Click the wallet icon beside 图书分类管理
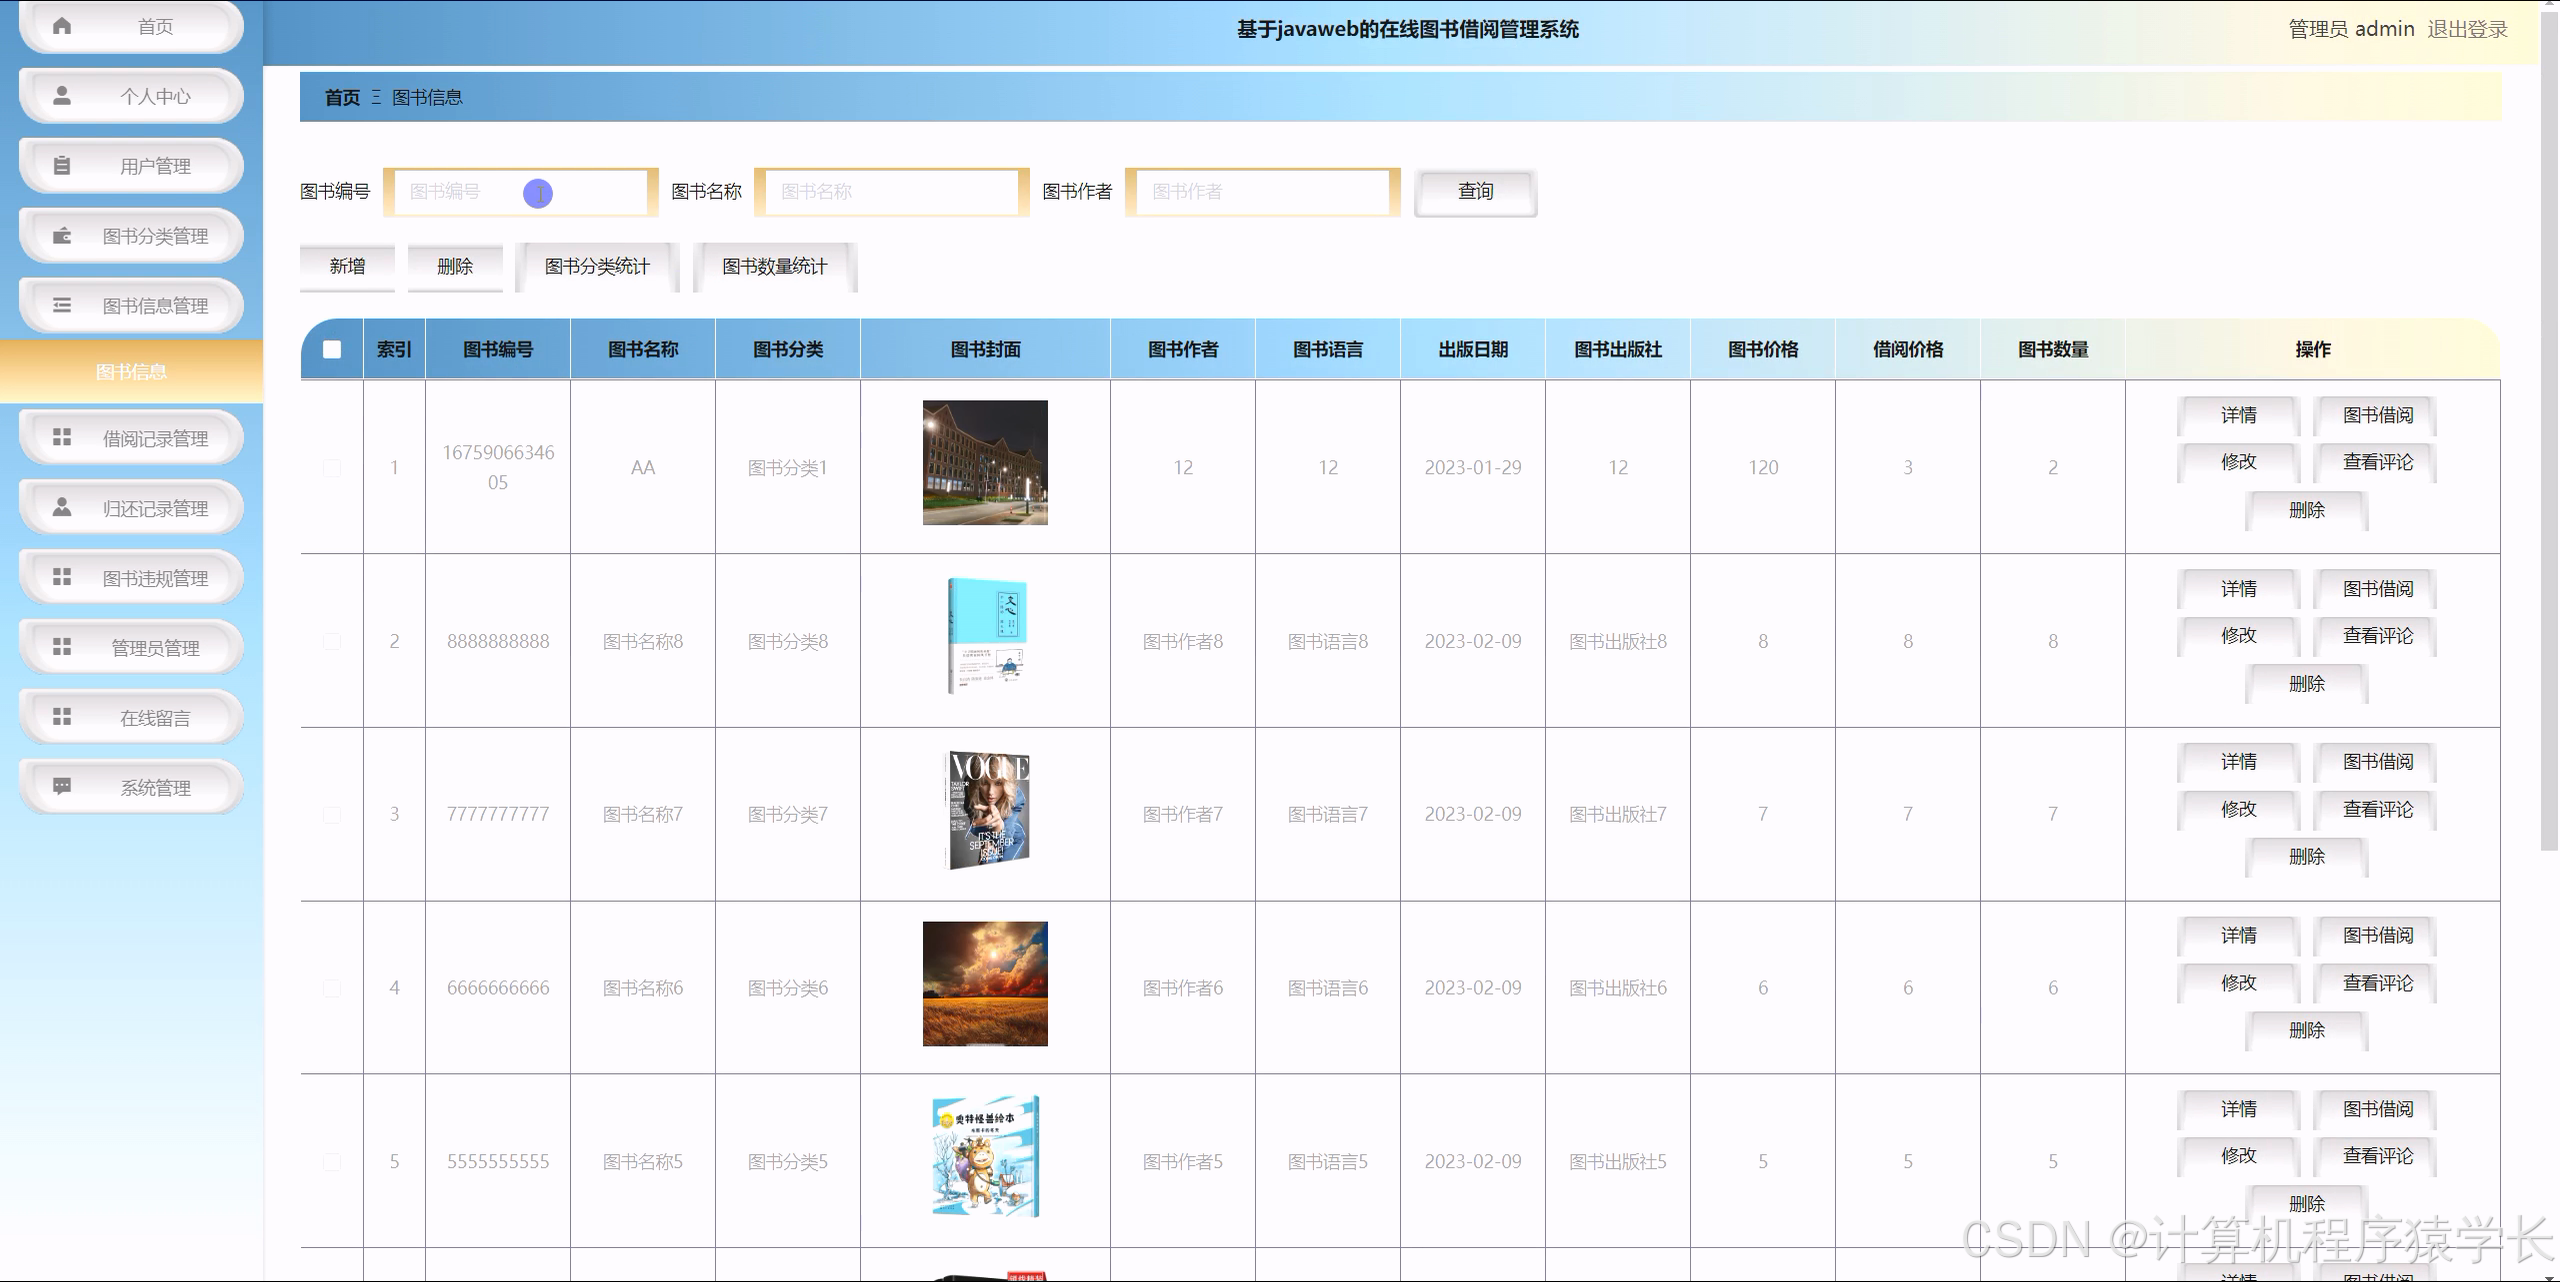The height and width of the screenshot is (1282, 2560). point(62,236)
